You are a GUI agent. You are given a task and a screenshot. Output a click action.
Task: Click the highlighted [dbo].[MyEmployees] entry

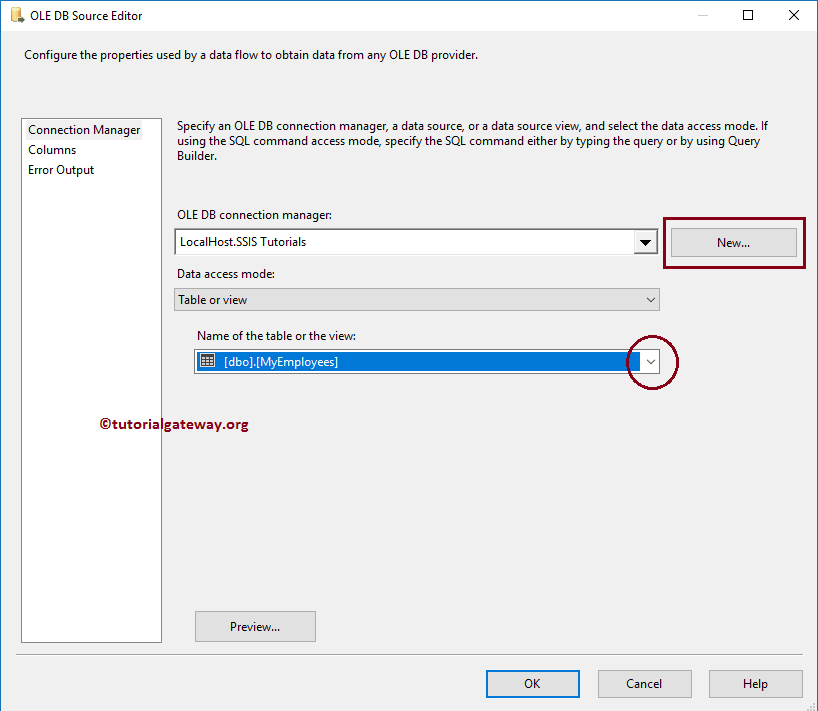pos(400,362)
